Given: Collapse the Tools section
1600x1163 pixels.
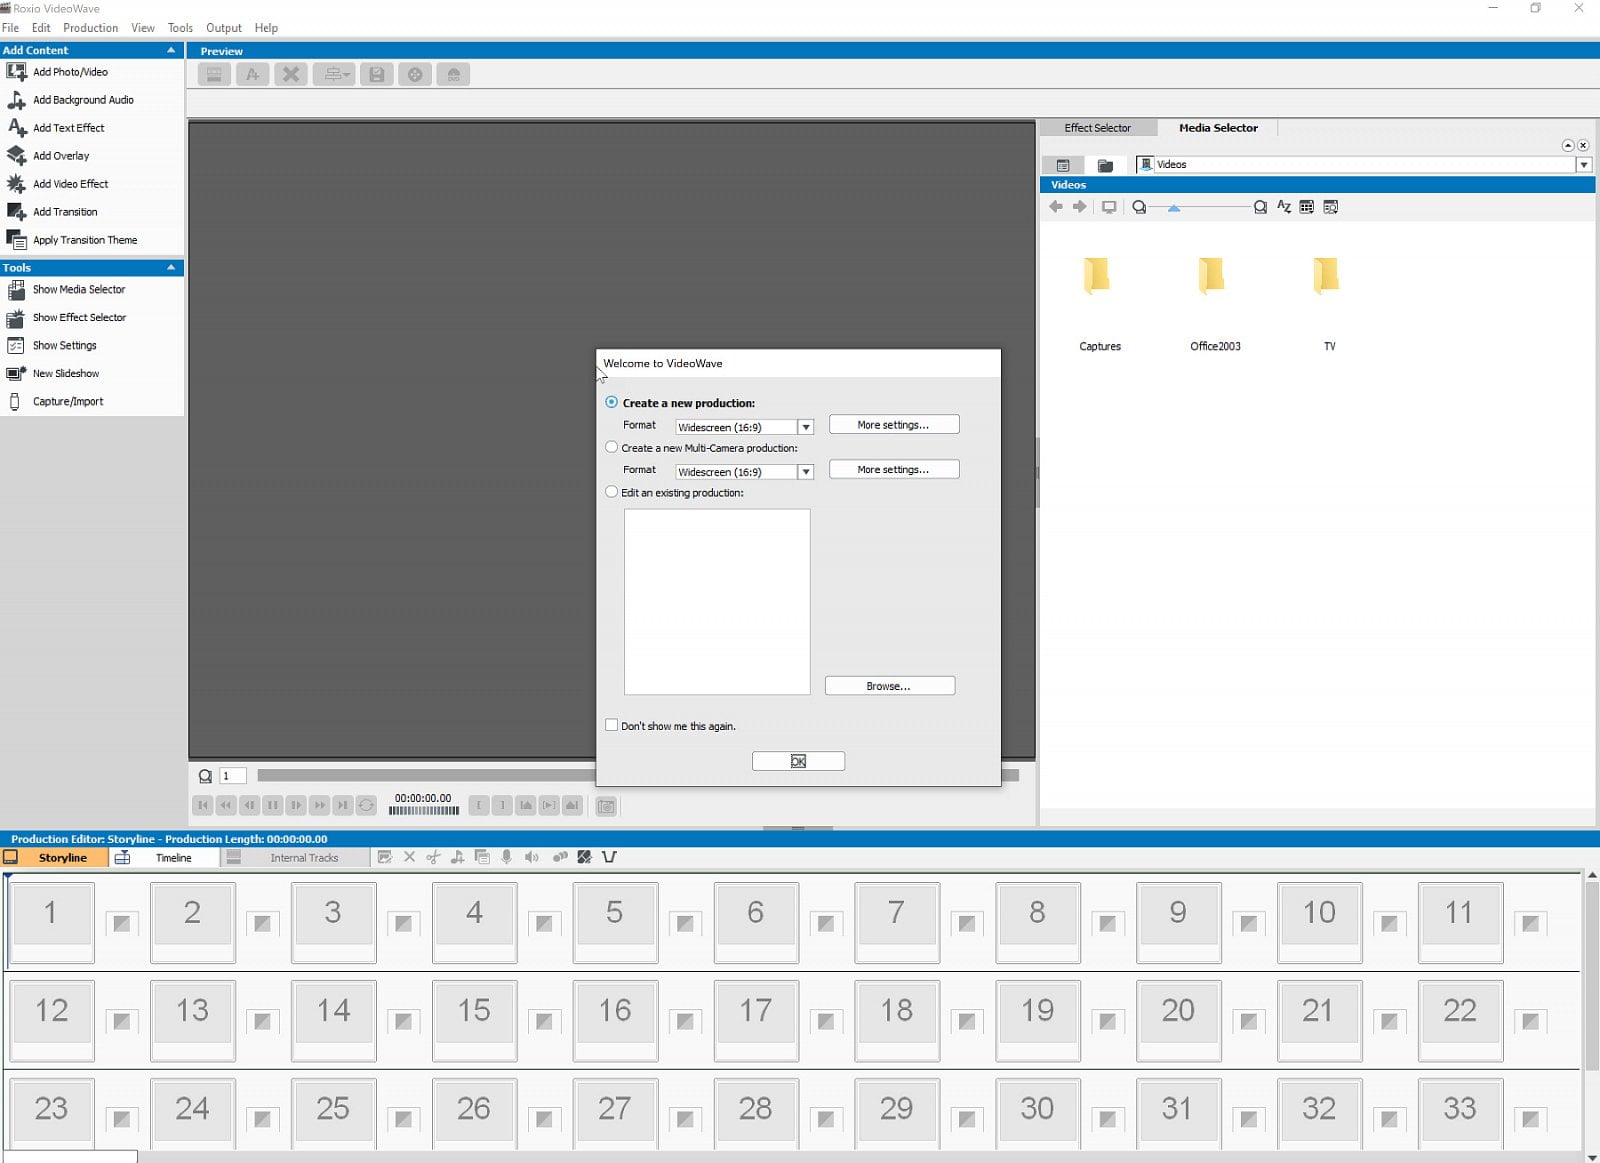Looking at the screenshot, I should tap(171, 268).
